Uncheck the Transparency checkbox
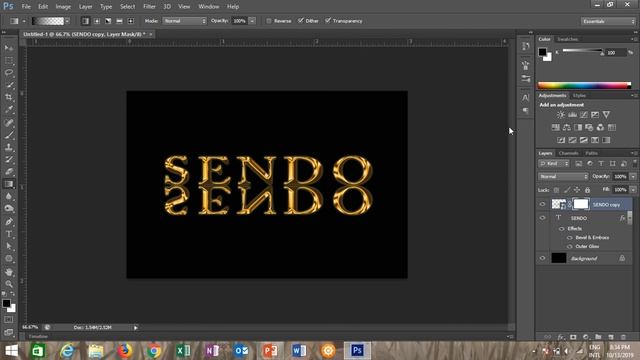The height and width of the screenshot is (360, 640). [x=328, y=21]
